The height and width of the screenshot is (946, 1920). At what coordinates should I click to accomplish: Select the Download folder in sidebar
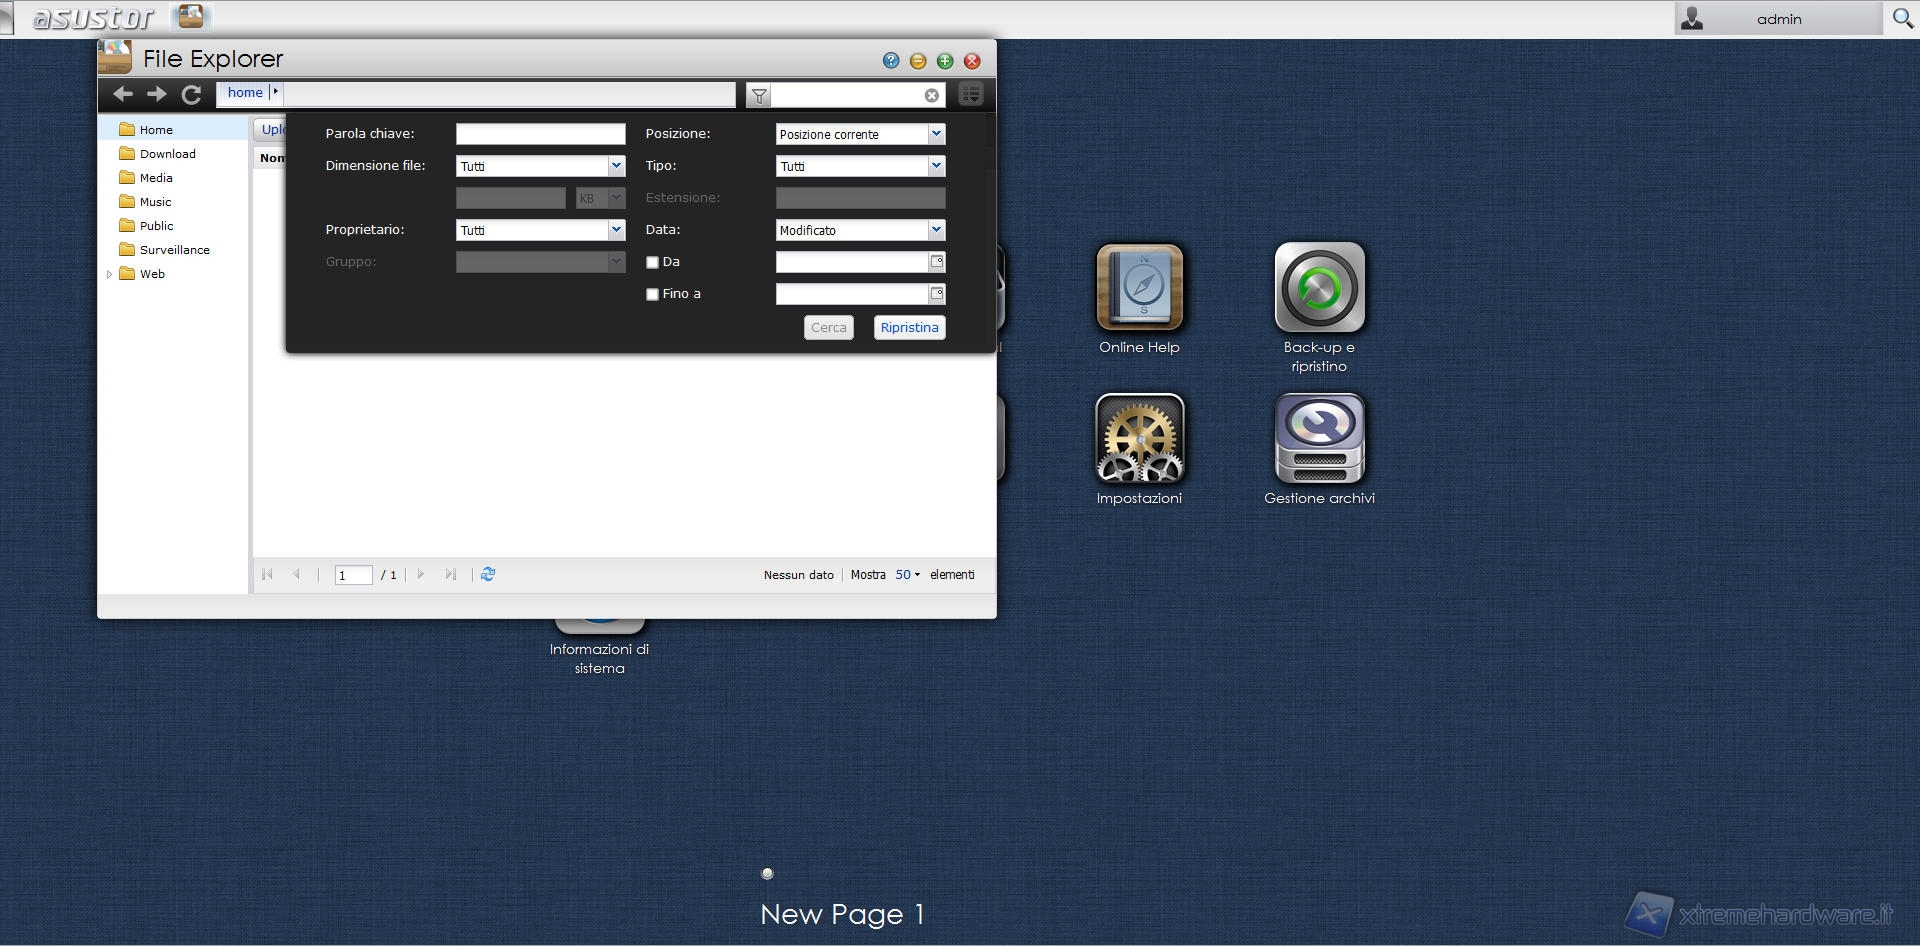(x=167, y=154)
